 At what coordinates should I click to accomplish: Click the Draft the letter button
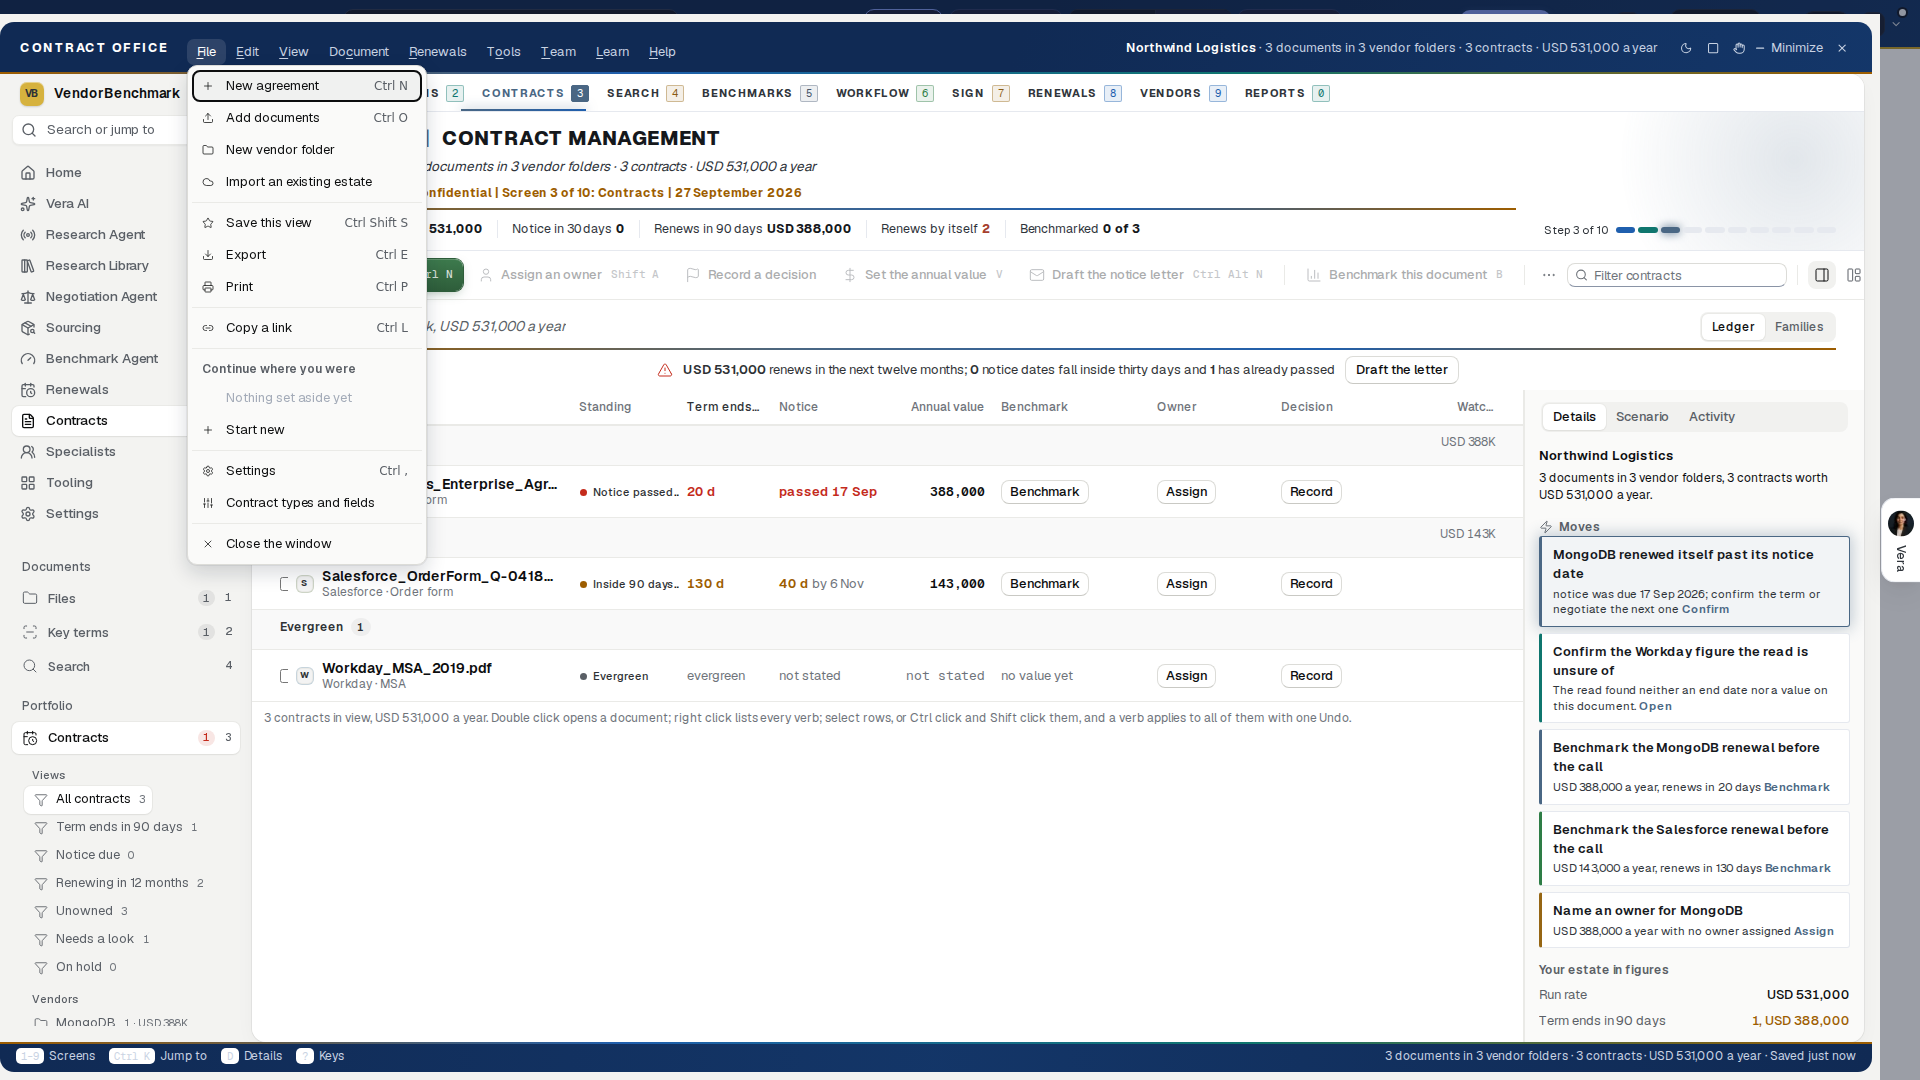tap(1401, 370)
